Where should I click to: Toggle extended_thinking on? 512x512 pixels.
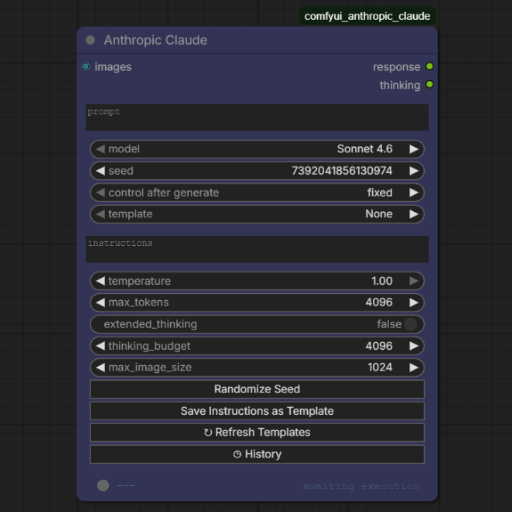click(257, 324)
